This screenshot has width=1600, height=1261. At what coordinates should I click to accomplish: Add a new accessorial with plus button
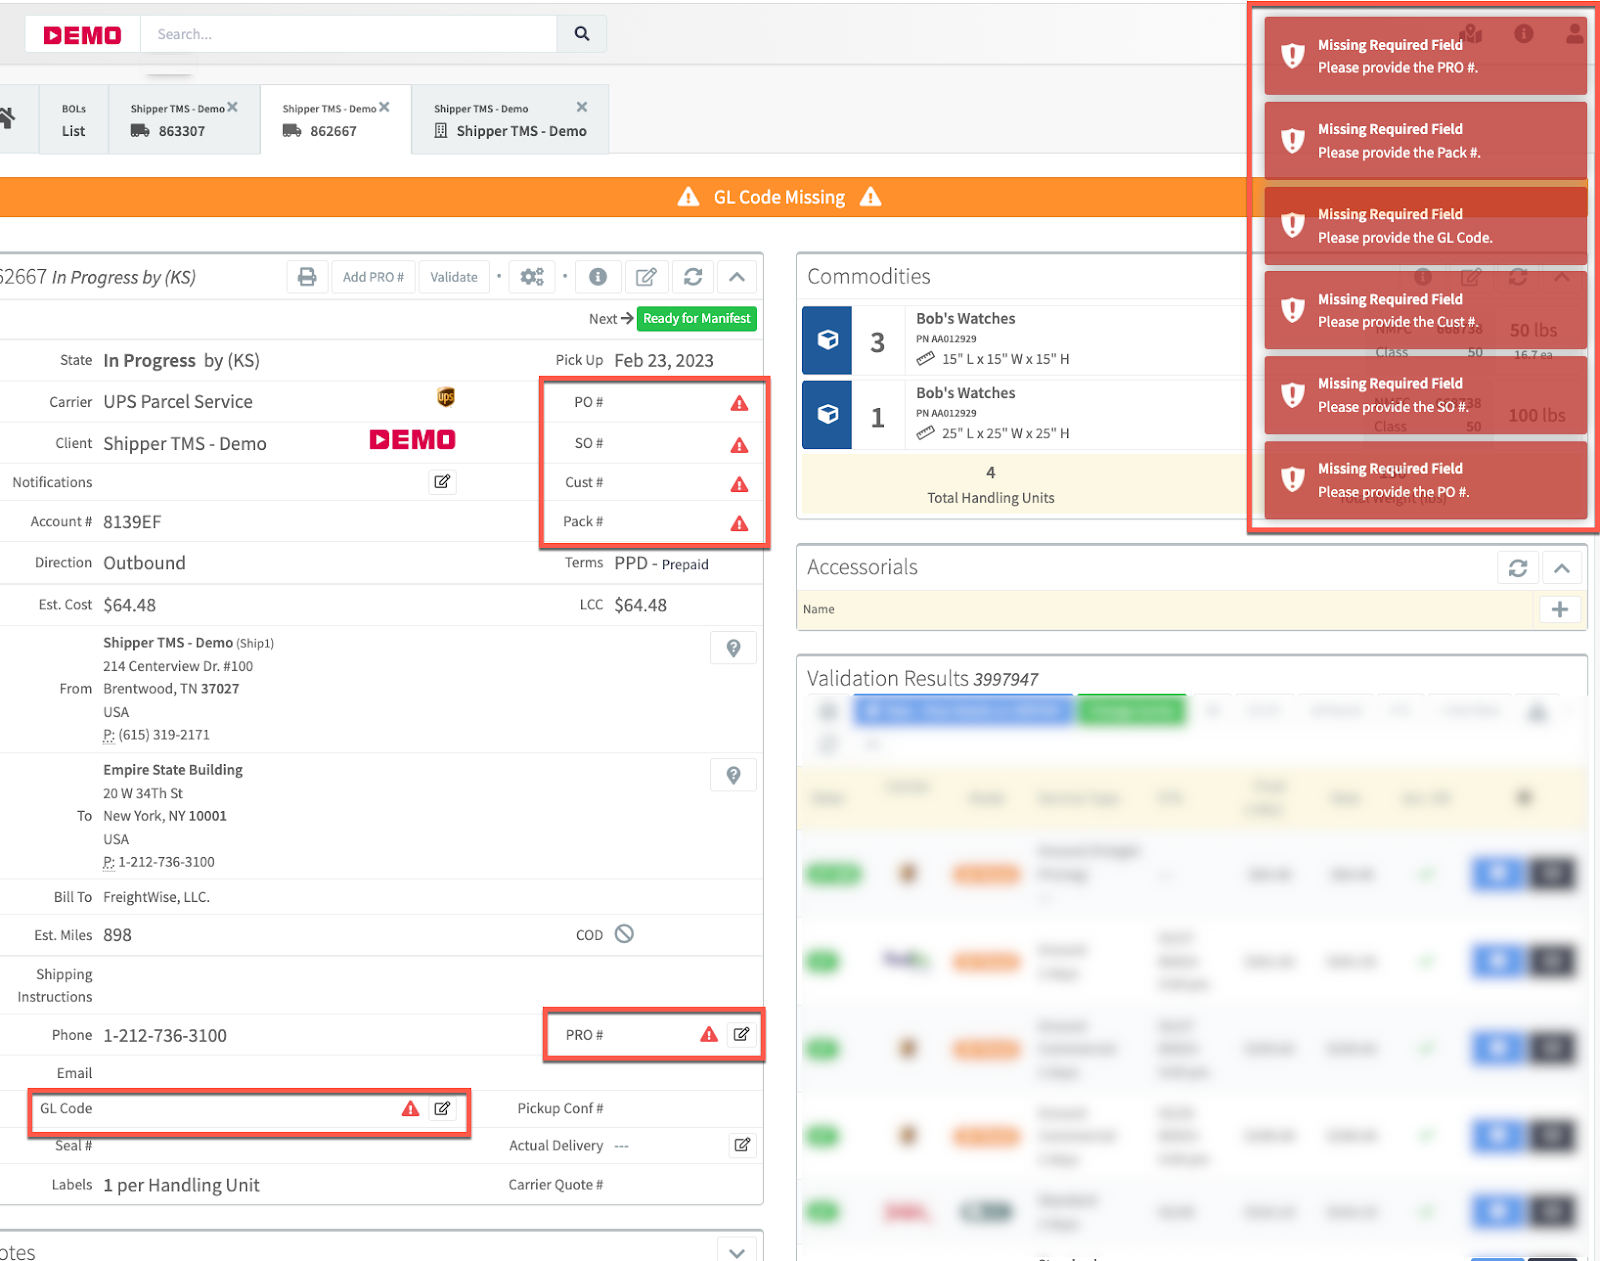coord(1559,609)
